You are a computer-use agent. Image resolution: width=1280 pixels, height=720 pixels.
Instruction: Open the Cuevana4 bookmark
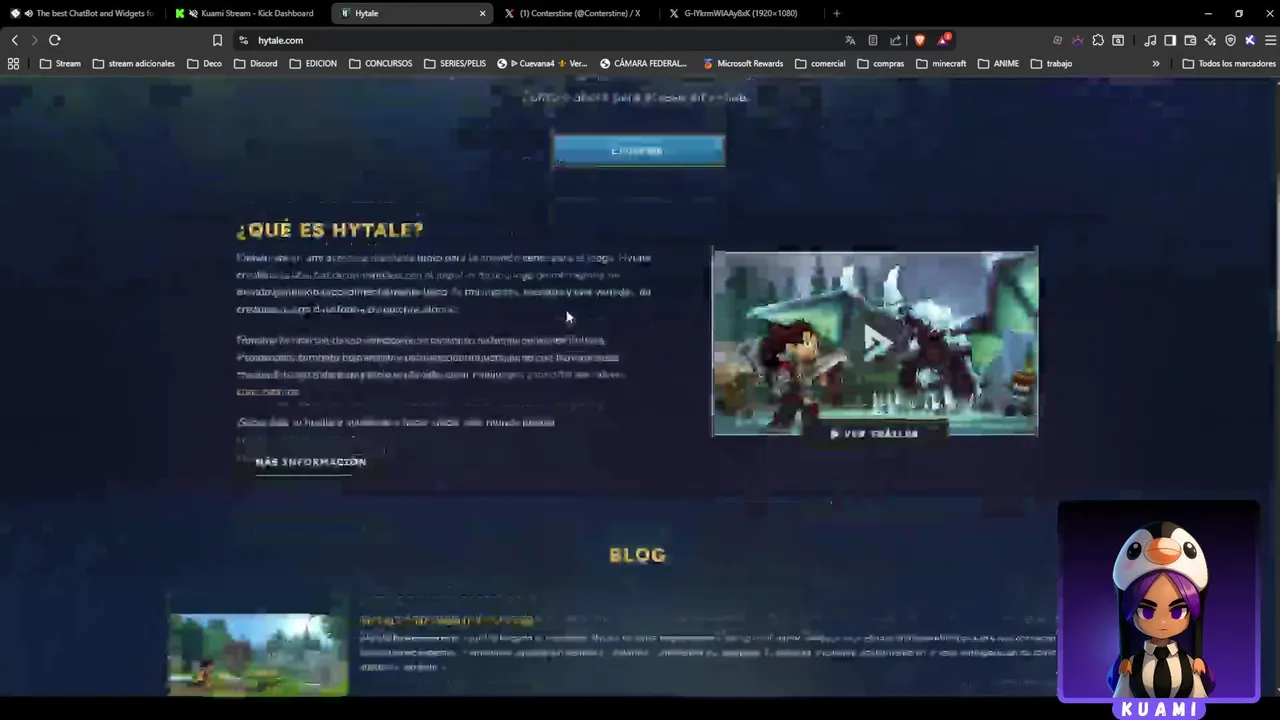point(542,63)
